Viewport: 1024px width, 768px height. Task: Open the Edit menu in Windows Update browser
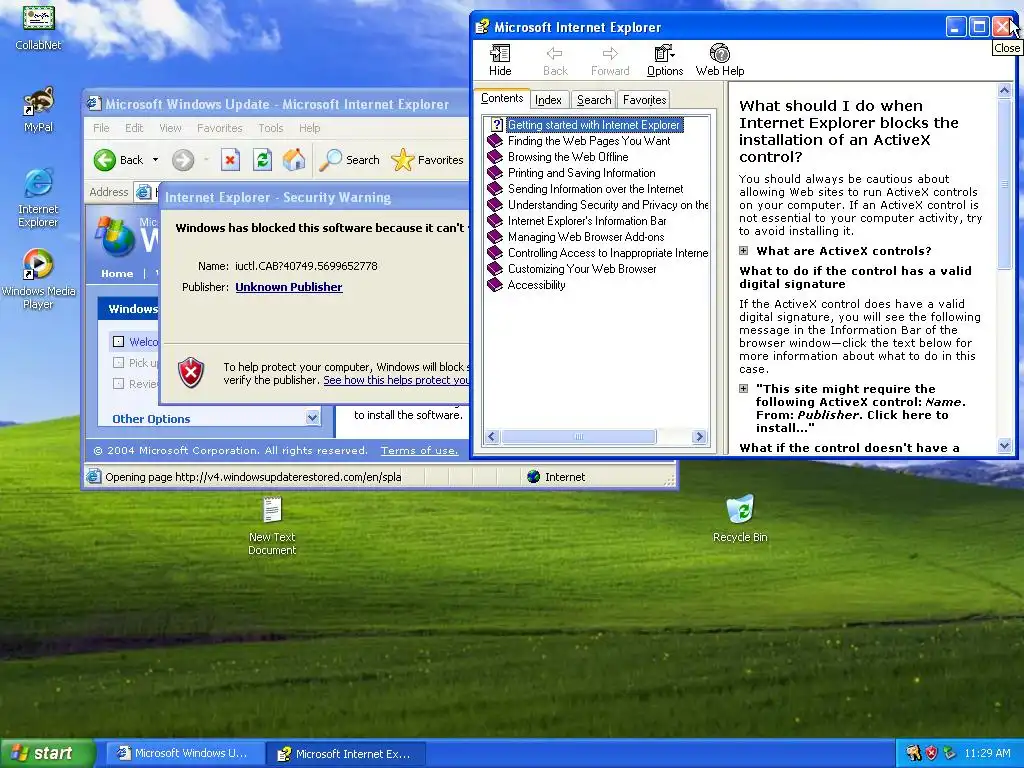(134, 128)
